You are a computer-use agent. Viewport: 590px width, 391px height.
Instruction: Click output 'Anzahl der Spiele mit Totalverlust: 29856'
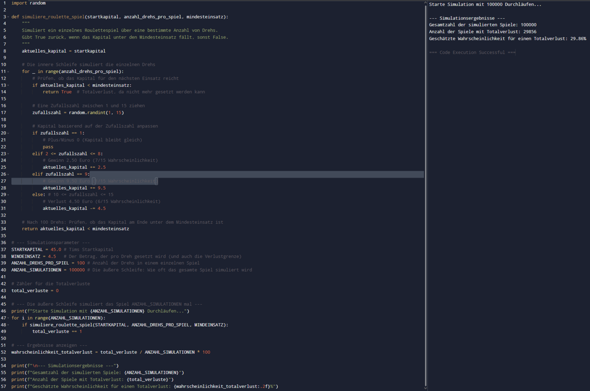483,32
